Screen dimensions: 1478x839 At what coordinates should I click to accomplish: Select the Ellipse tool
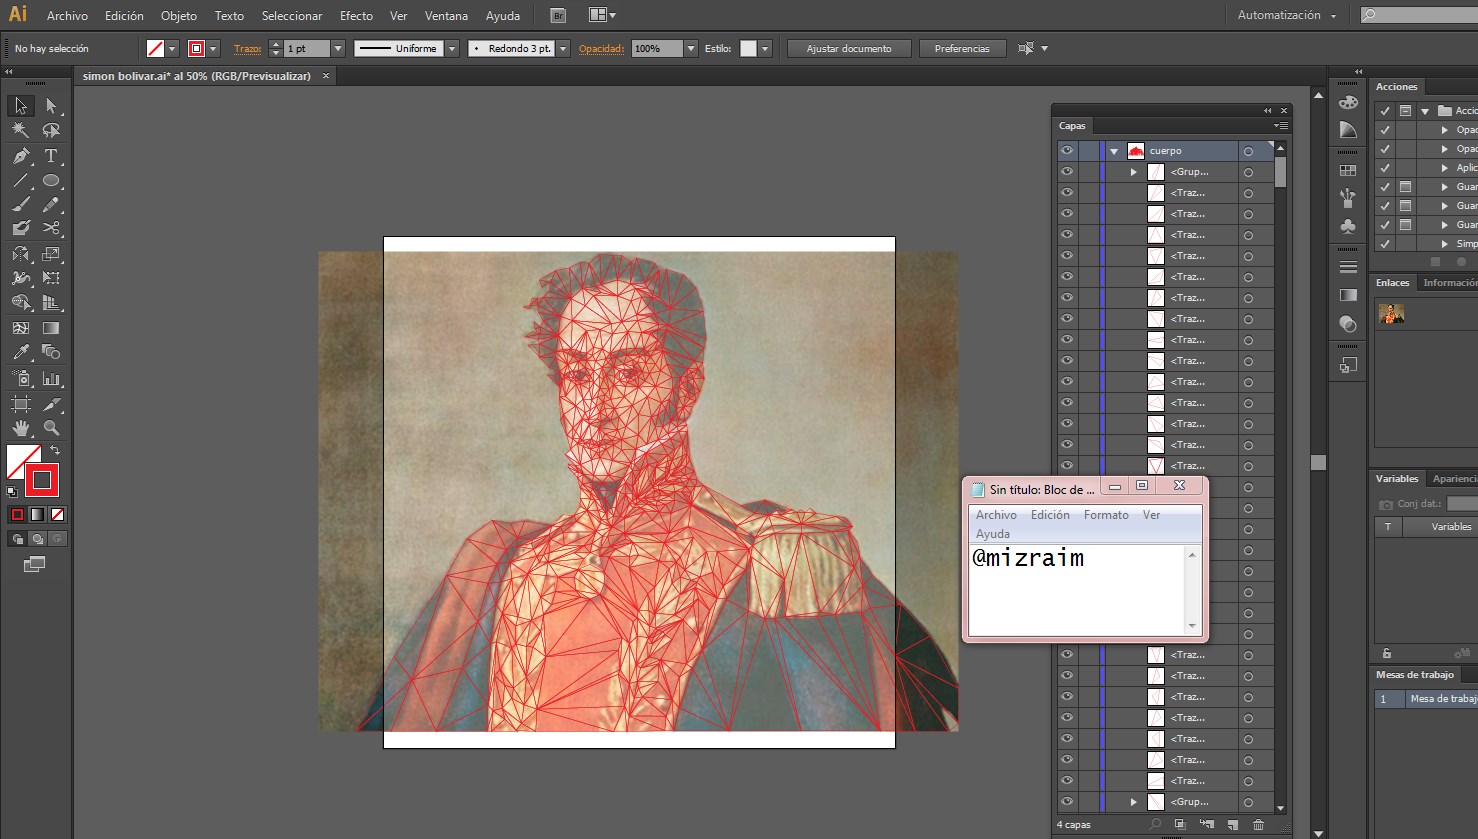click(51, 181)
